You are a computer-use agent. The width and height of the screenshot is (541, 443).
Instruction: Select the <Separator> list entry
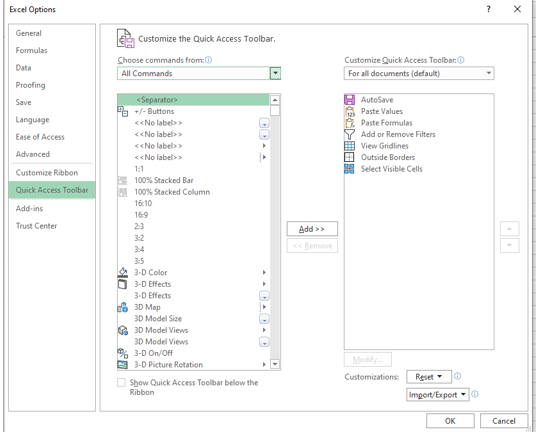click(x=193, y=100)
